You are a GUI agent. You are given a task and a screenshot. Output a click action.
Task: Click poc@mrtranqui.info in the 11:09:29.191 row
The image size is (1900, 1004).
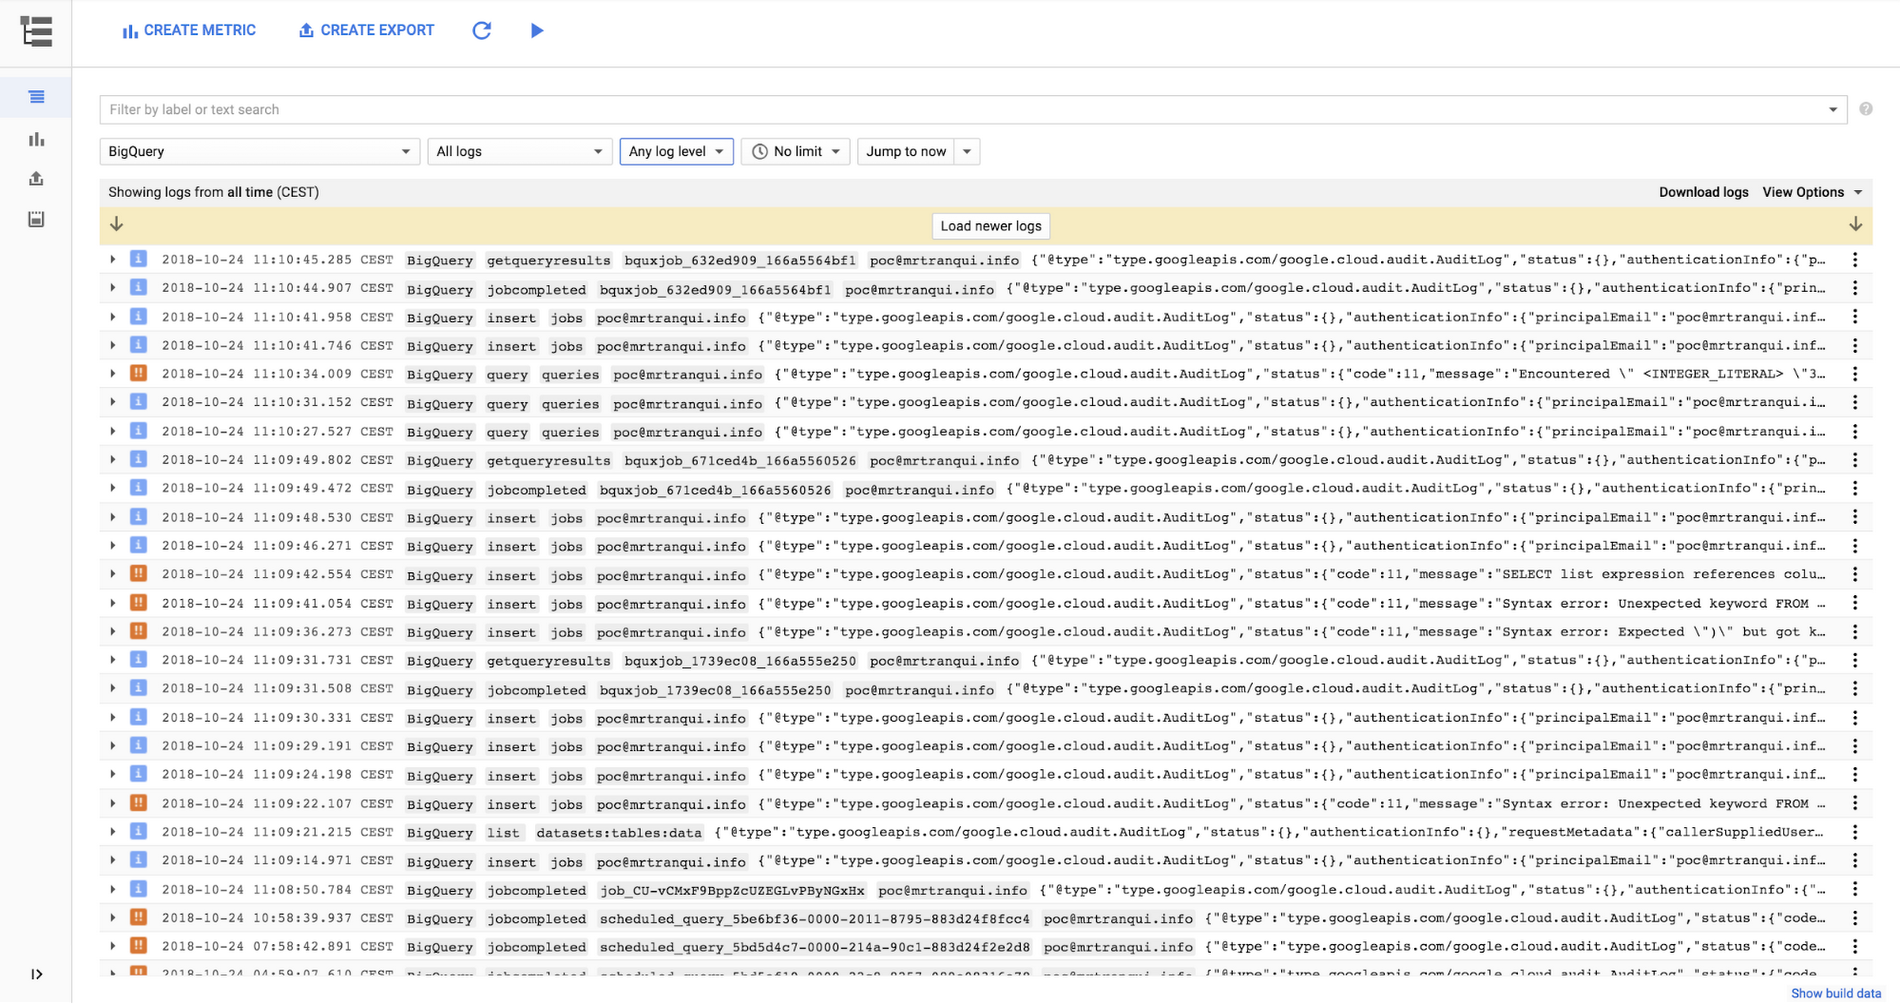[671, 747]
